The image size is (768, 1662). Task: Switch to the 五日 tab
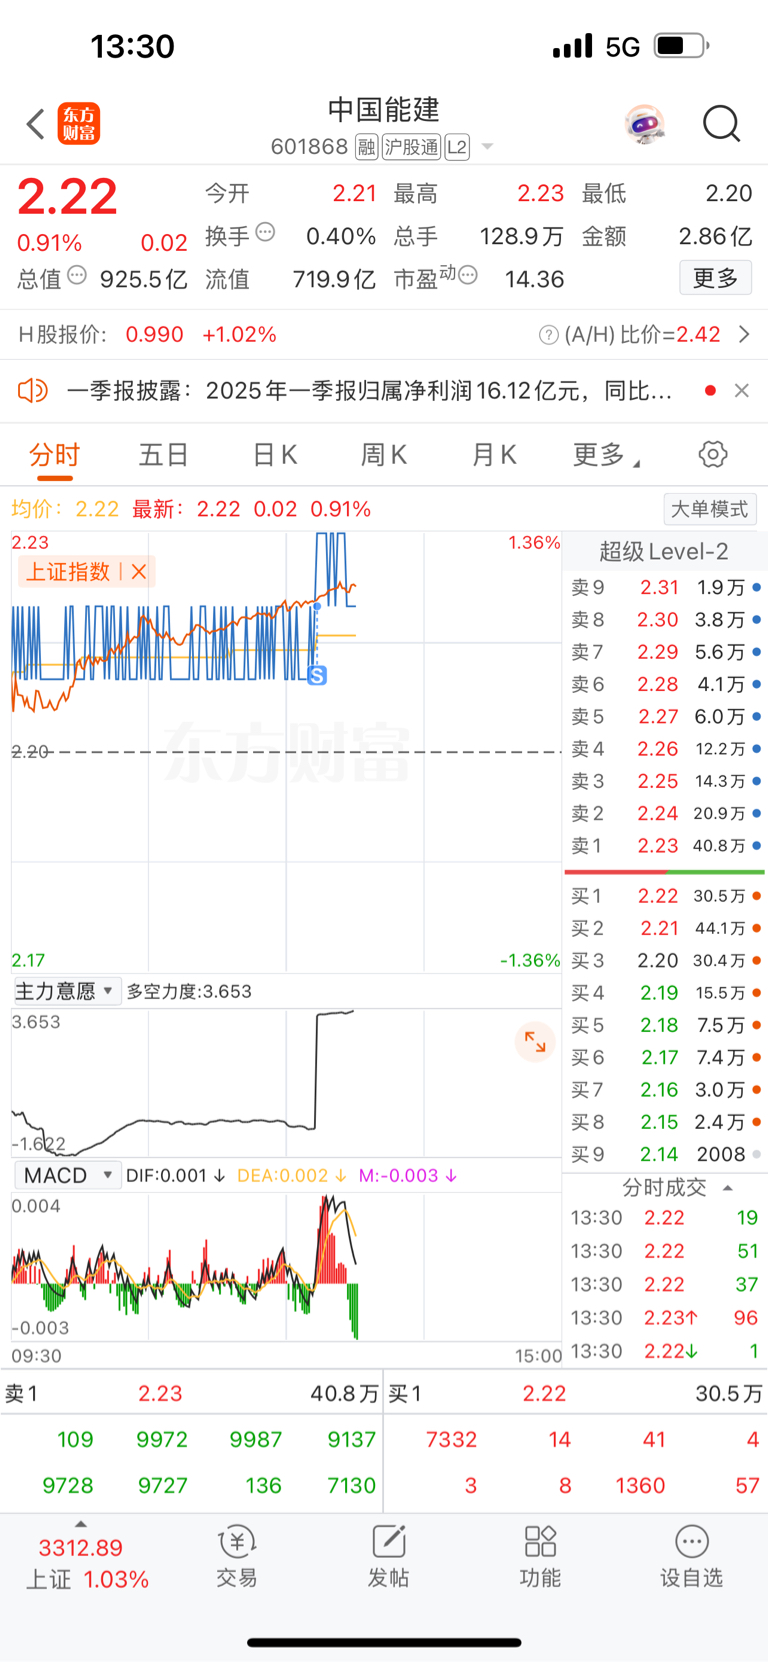click(164, 455)
